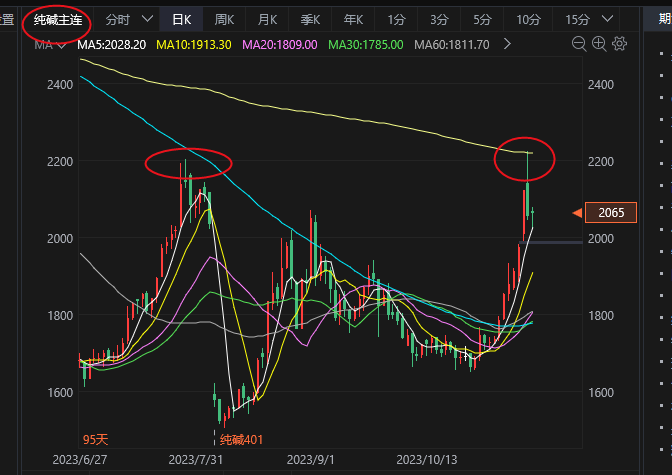Screen dimensions: 672x475
Task: Switch to 15分 minute chart
Action: coord(577,19)
